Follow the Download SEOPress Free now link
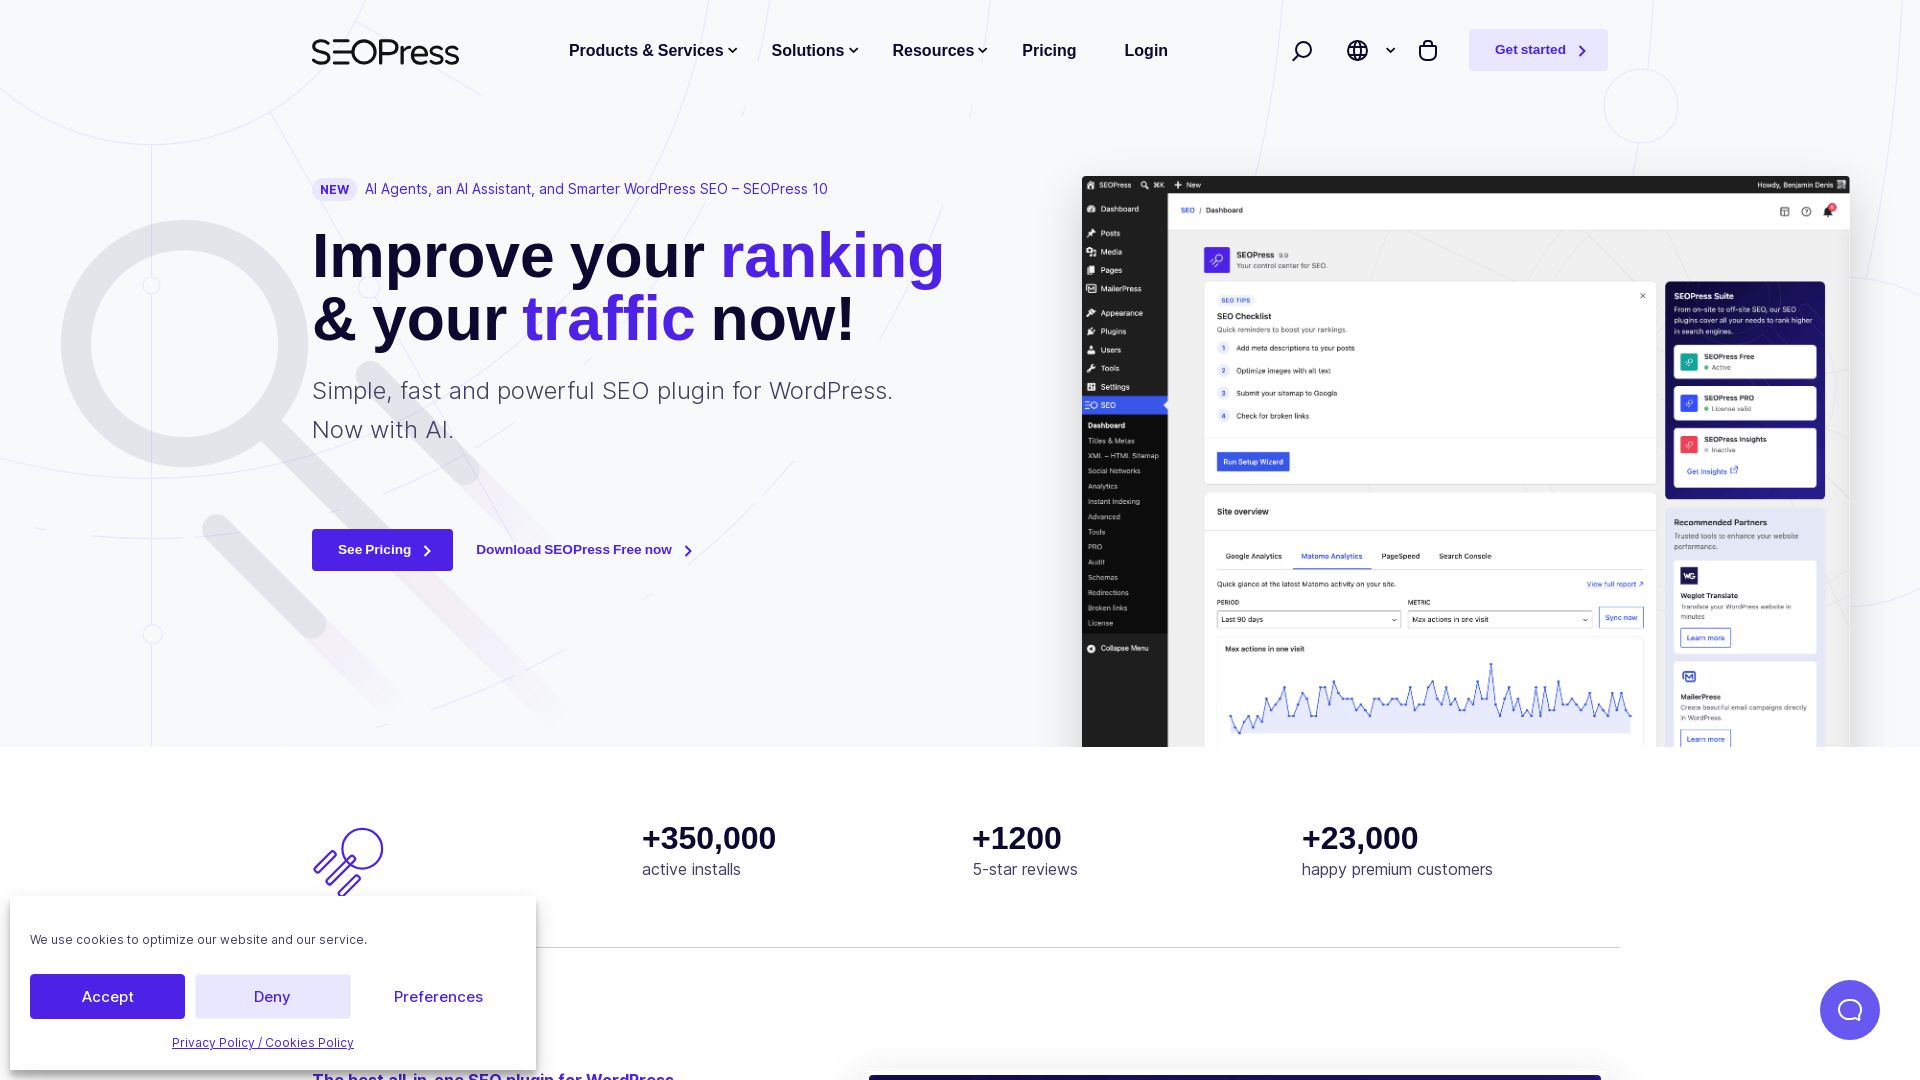Viewport: 1920px width, 1080px height. pyautogui.click(x=584, y=550)
